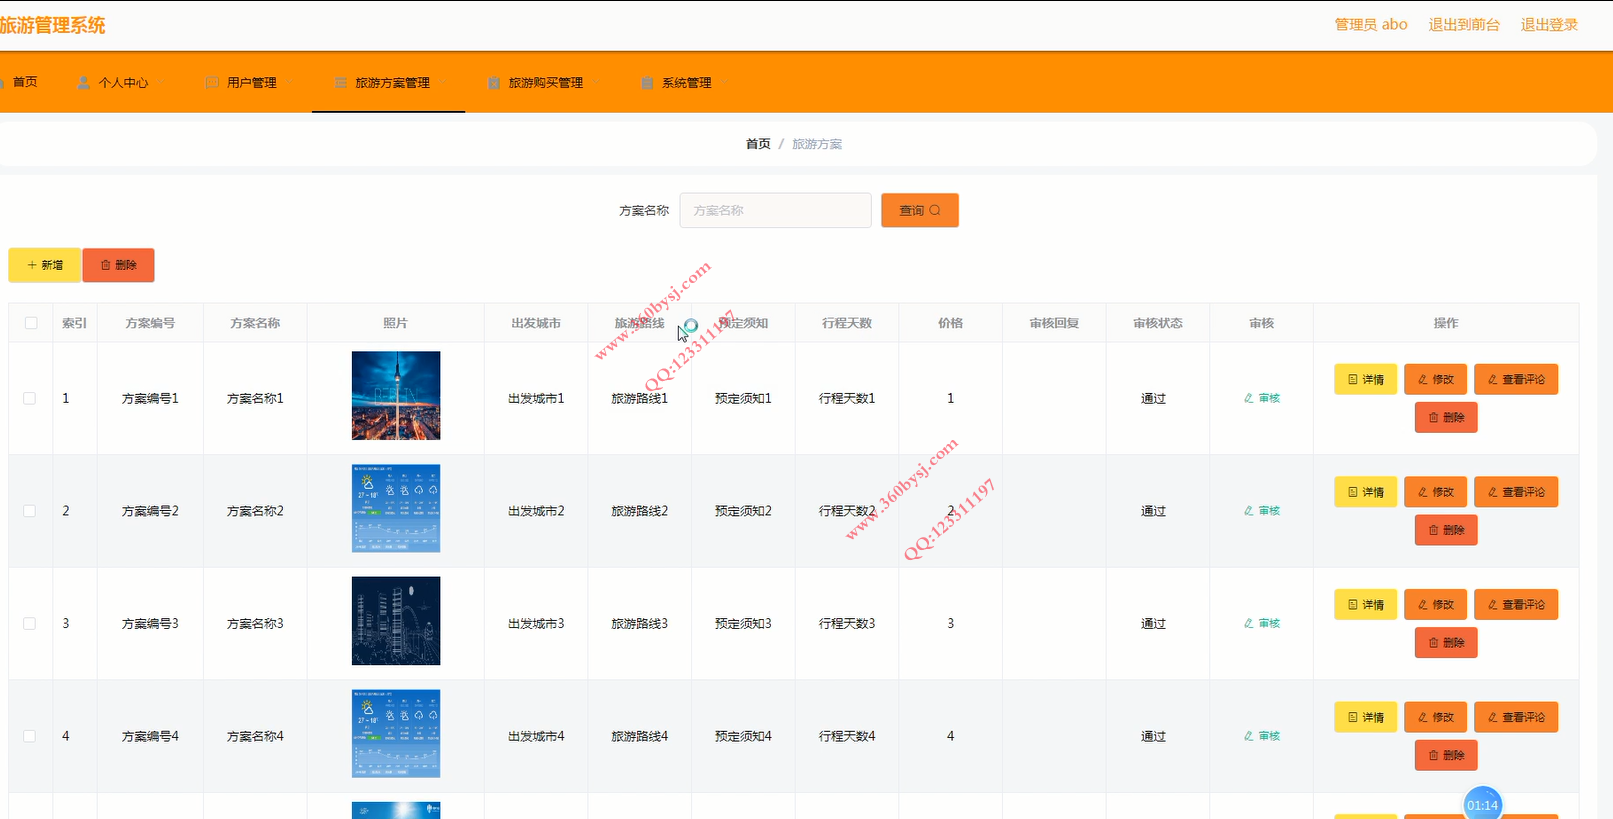This screenshot has height=819, width=1613.
Task: Click the 审核 pencil link for 方案名称2
Action: pos(1262,511)
